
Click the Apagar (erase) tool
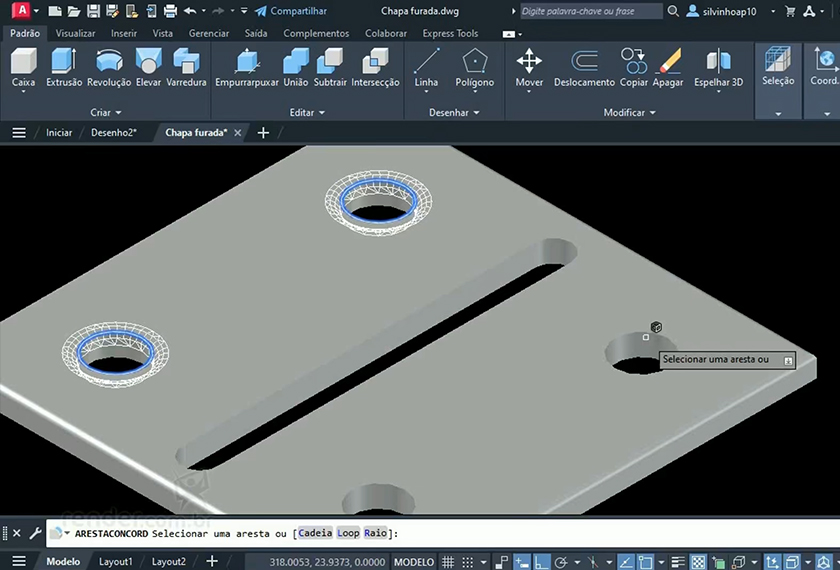(668, 62)
